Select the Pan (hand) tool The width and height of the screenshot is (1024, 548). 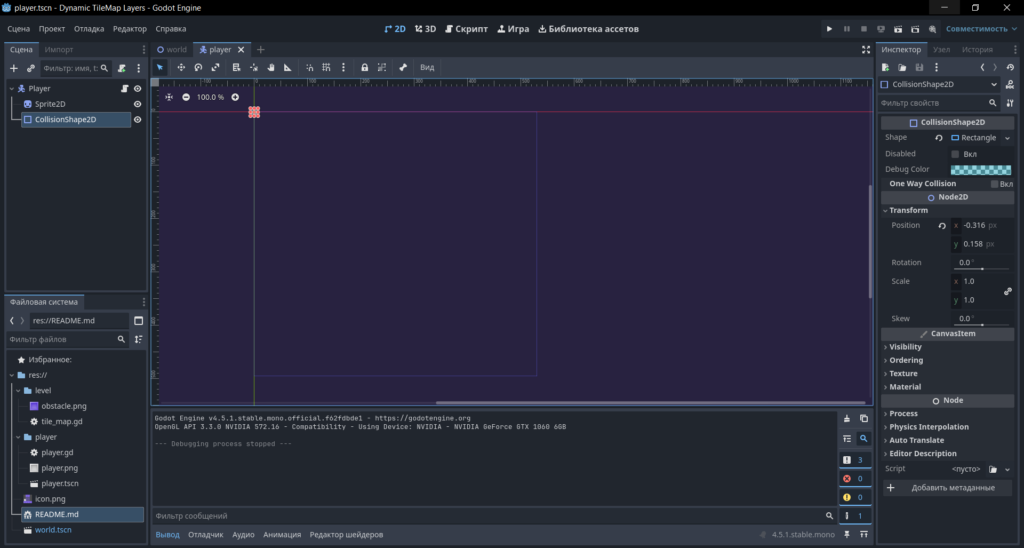(x=270, y=67)
